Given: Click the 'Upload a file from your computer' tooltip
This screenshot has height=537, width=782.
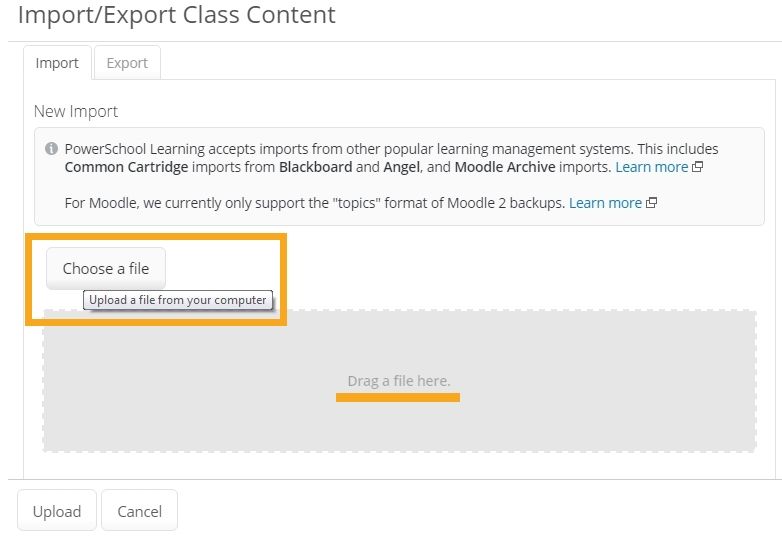Looking at the screenshot, I should click(178, 300).
